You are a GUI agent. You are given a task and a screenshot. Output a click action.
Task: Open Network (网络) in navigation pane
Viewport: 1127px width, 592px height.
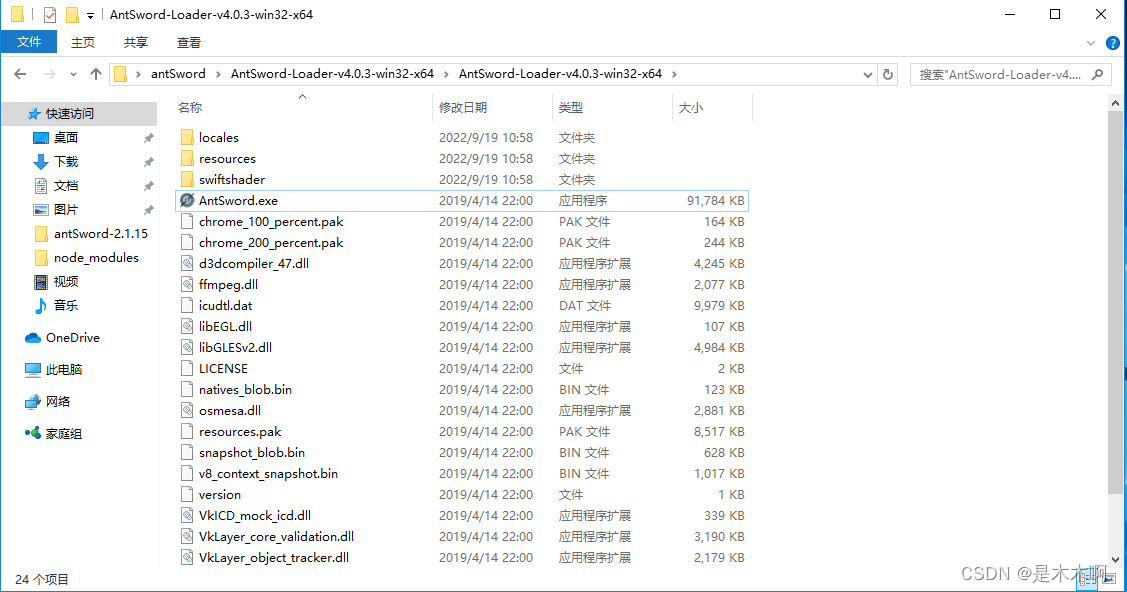[58, 402]
